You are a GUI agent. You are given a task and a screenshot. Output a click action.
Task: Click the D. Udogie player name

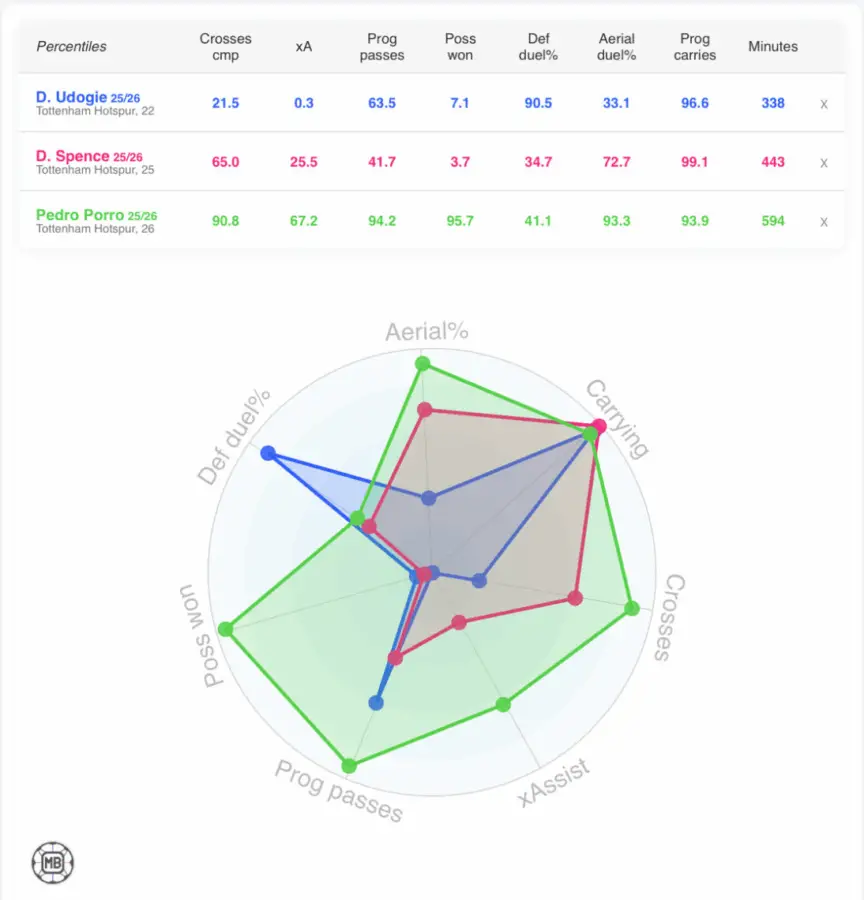[72, 97]
